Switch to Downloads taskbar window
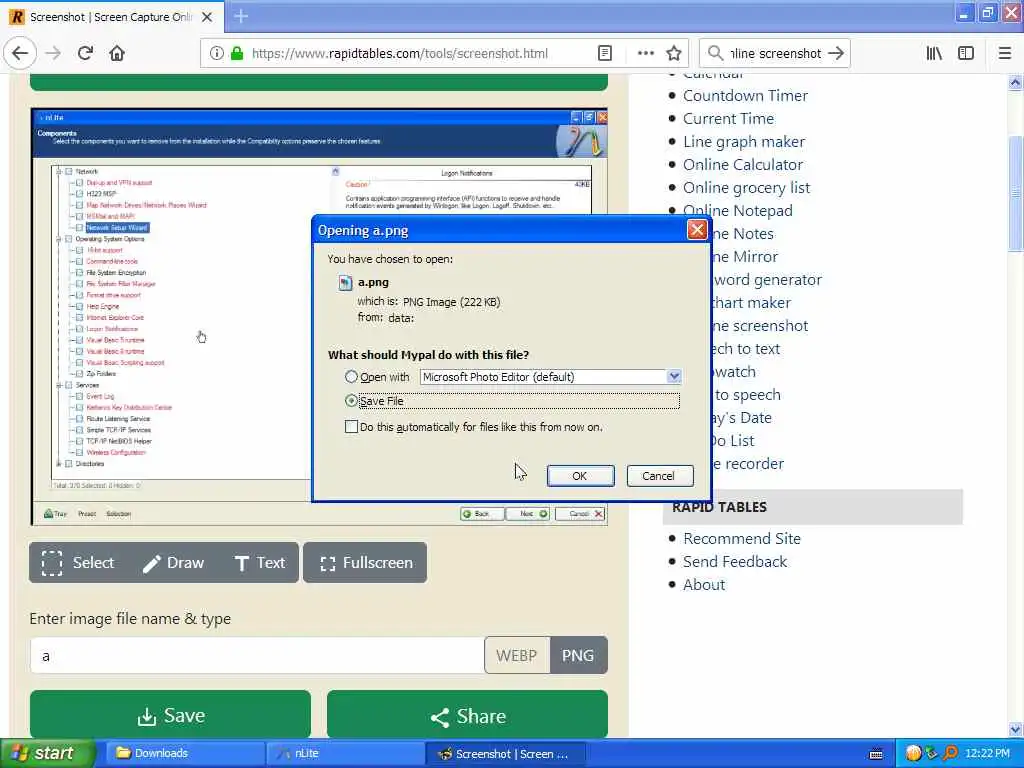This screenshot has width=1024, height=768. click(x=184, y=753)
